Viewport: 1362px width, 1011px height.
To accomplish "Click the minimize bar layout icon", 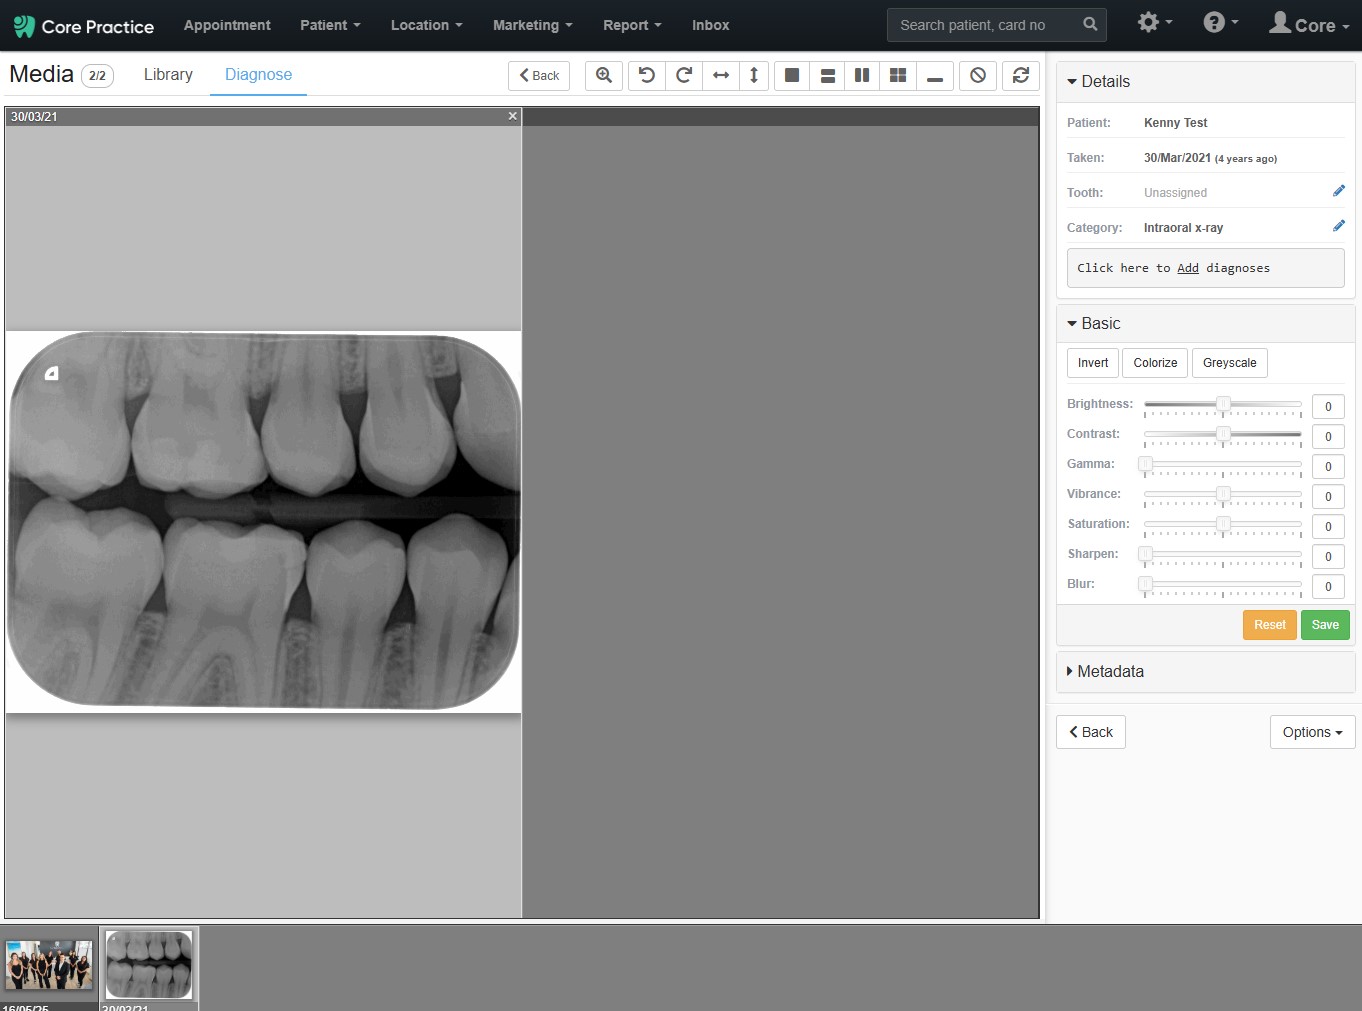I will (935, 75).
